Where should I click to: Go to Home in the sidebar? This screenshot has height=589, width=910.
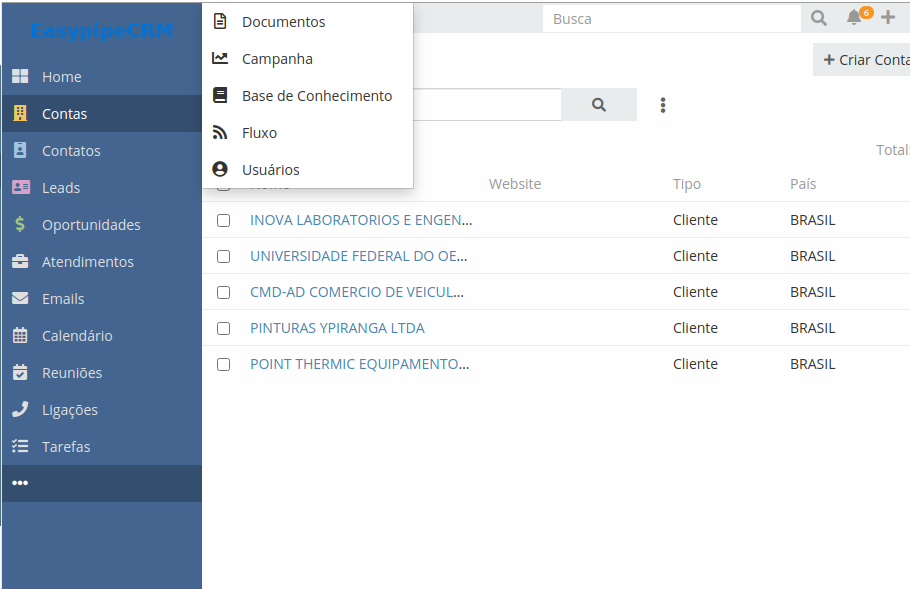click(x=102, y=77)
